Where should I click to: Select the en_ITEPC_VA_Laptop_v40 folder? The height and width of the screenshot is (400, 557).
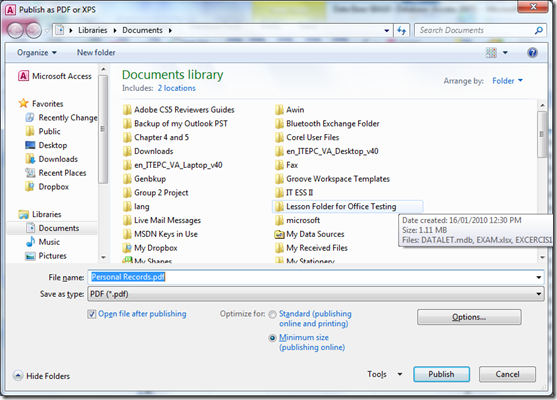173,165
